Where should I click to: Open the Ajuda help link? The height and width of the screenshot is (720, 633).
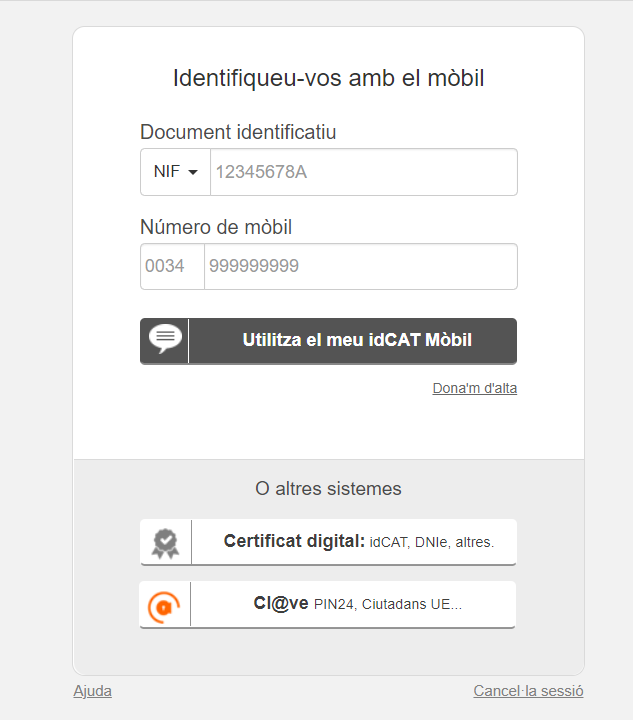click(93, 691)
